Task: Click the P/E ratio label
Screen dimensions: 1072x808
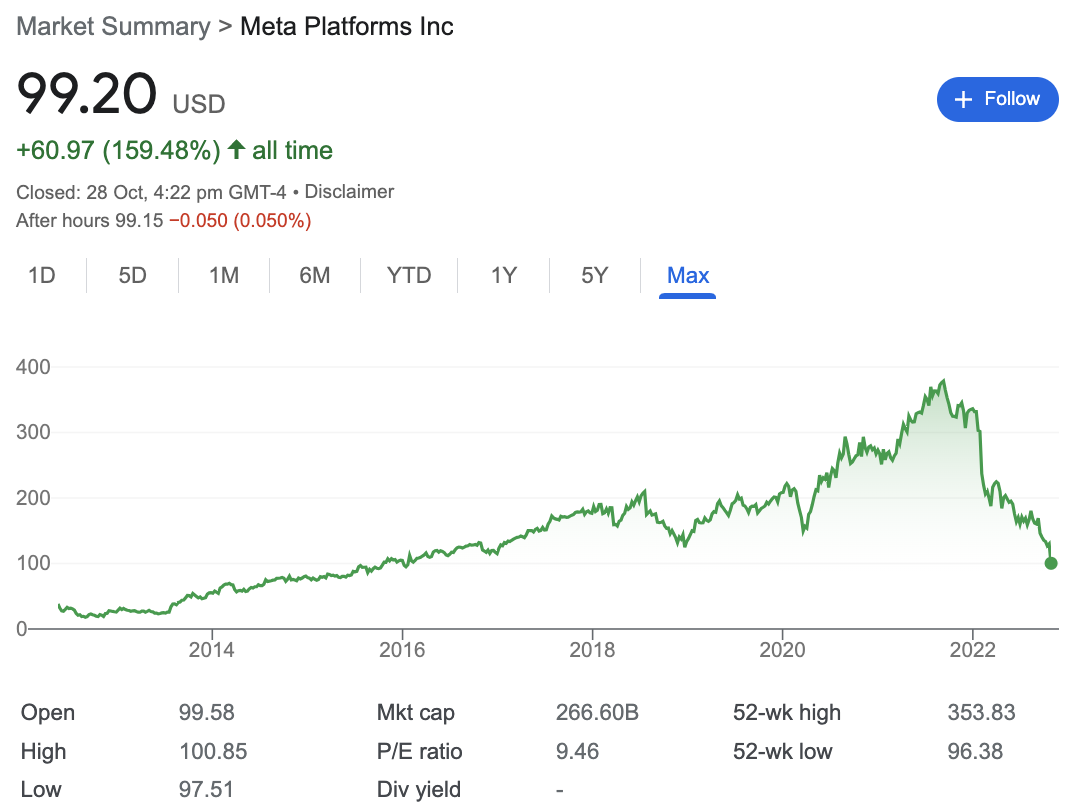Action: point(419,751)
